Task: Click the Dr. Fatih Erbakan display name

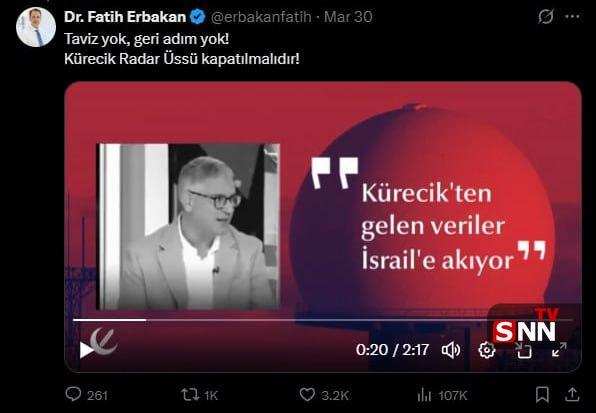Action: (125, 17)
